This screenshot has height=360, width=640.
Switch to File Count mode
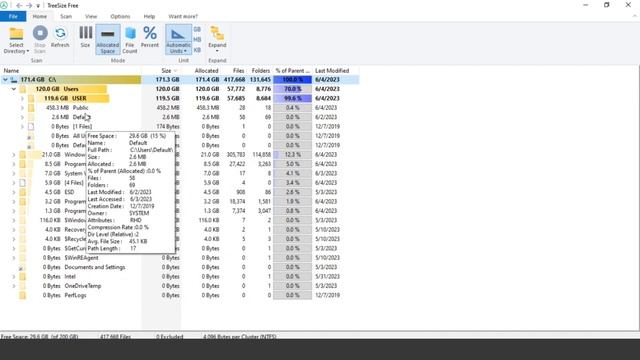point(130,40)
